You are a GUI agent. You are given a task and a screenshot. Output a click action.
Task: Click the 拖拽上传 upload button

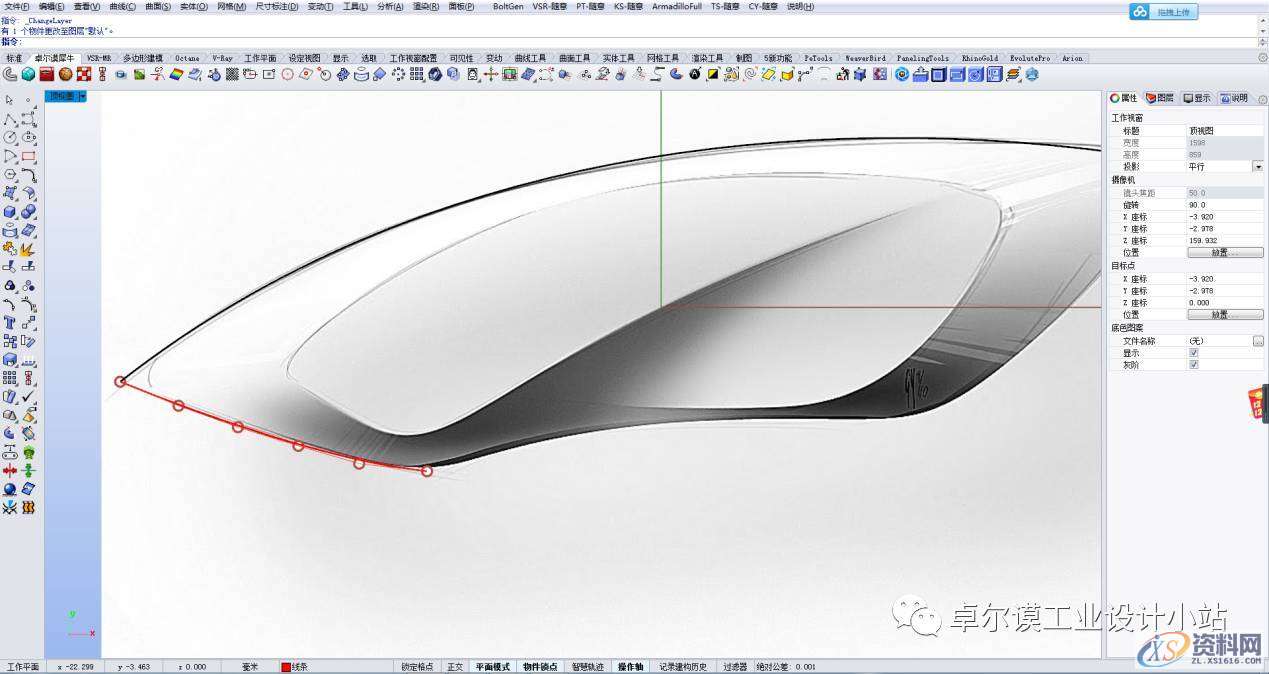[x=1163, y=12]
